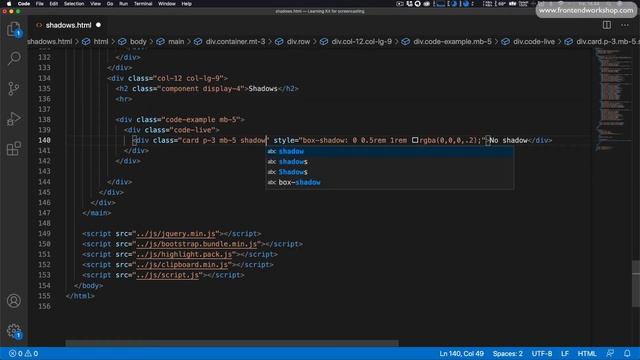Open the Selection menu
640x360 pixels.
click(74, 4)
